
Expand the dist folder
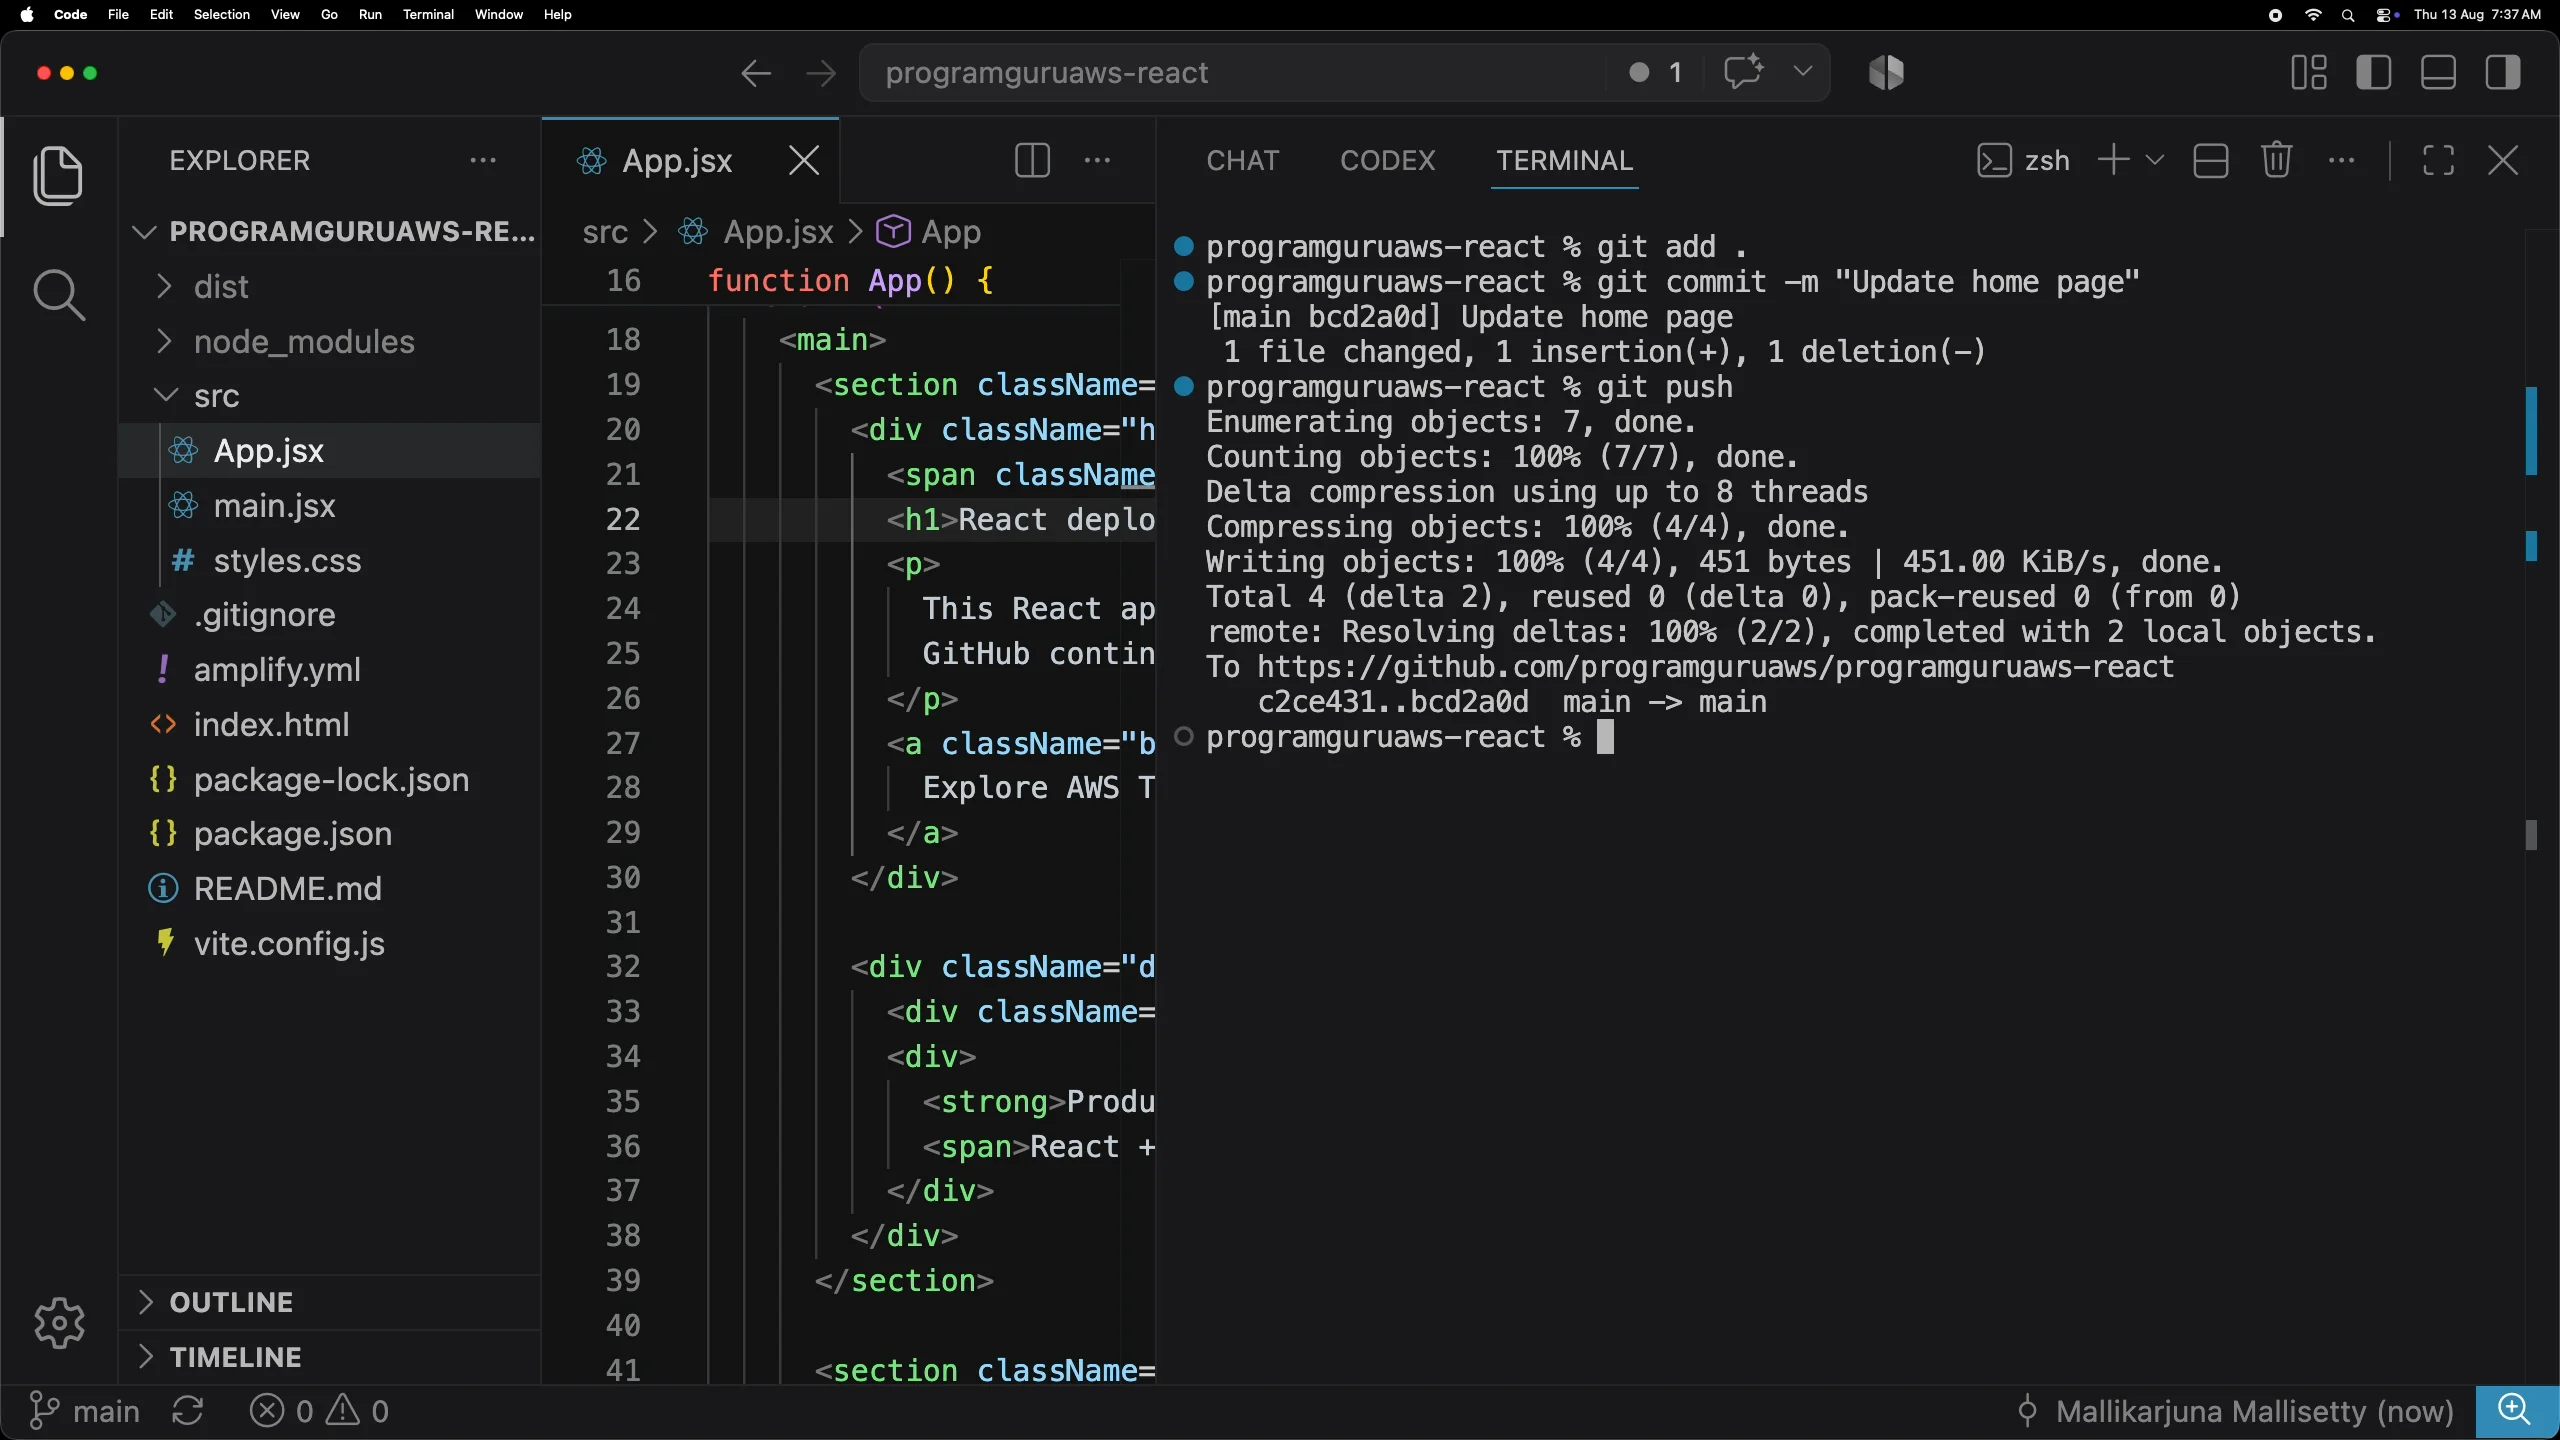330,287
